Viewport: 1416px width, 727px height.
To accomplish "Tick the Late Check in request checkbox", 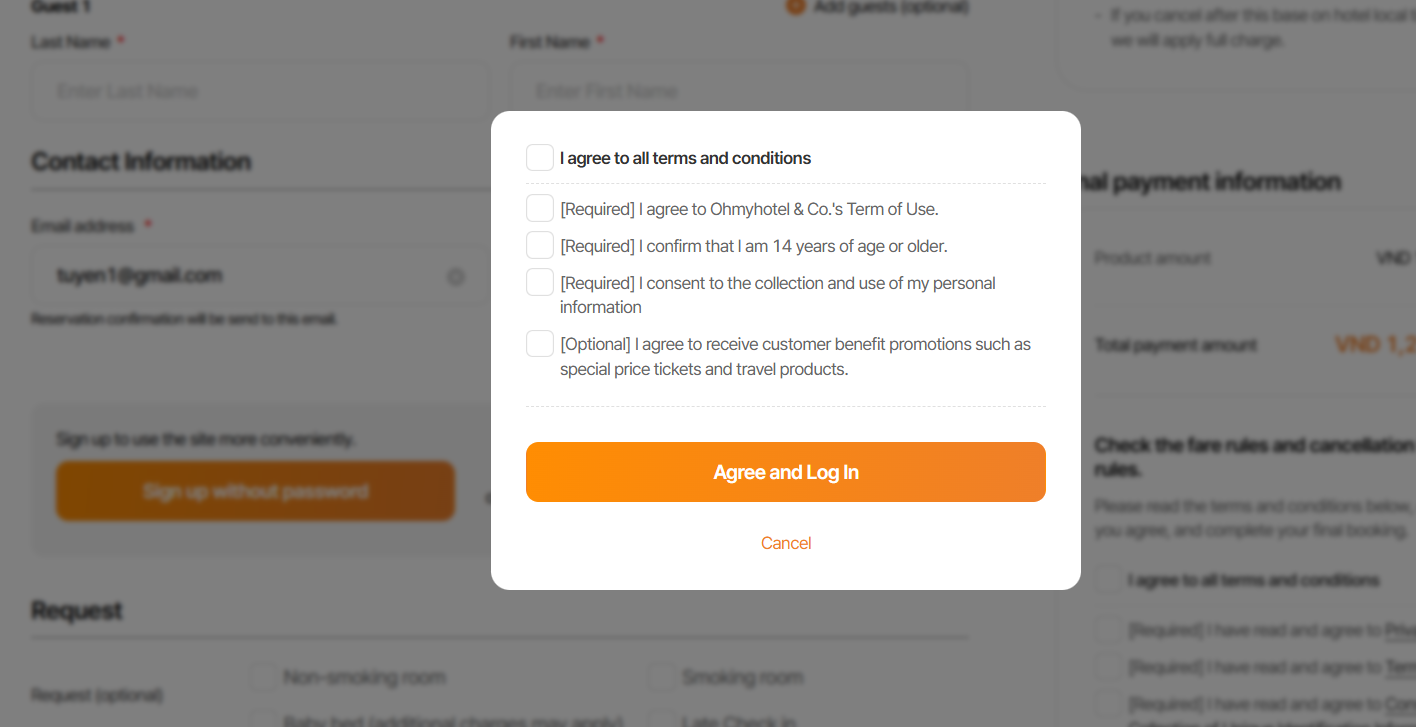I will coord(661,719).
